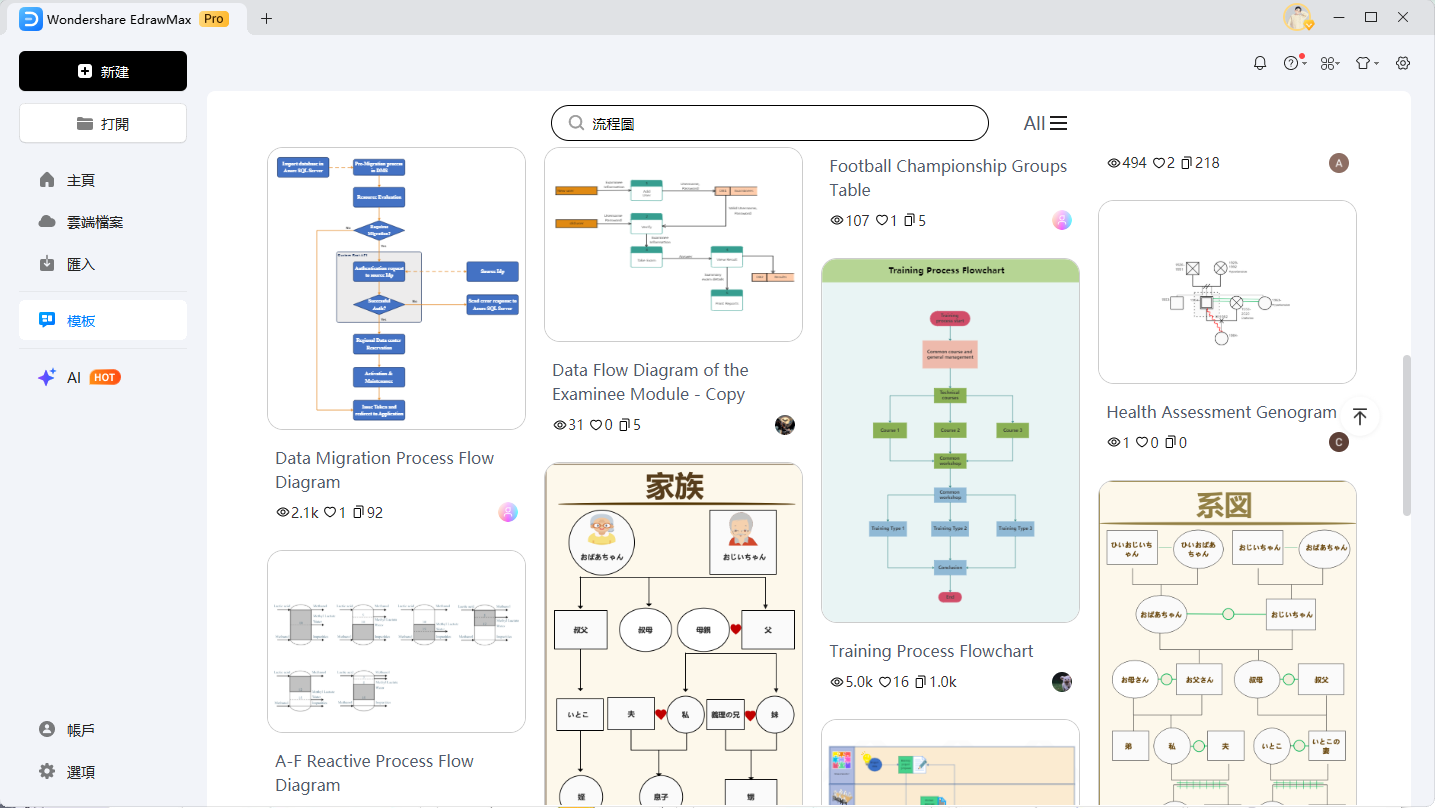Click the search magnifier icon

(576, 123)
